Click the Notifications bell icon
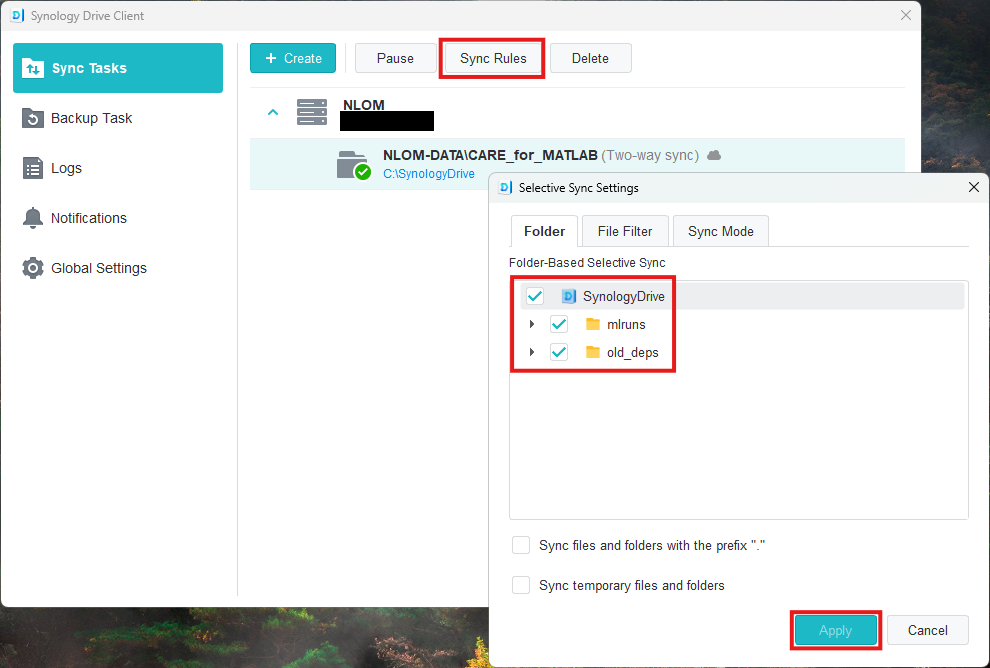 pos(32,218)
